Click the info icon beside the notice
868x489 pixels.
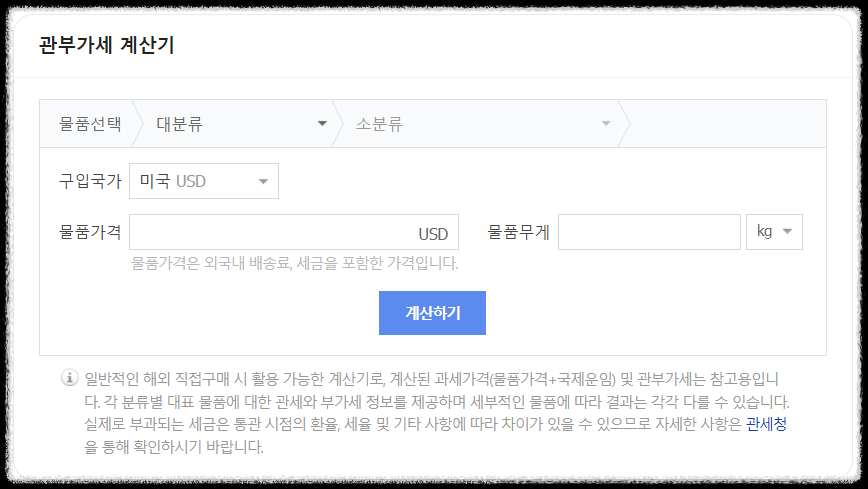[x=69, y=378]
